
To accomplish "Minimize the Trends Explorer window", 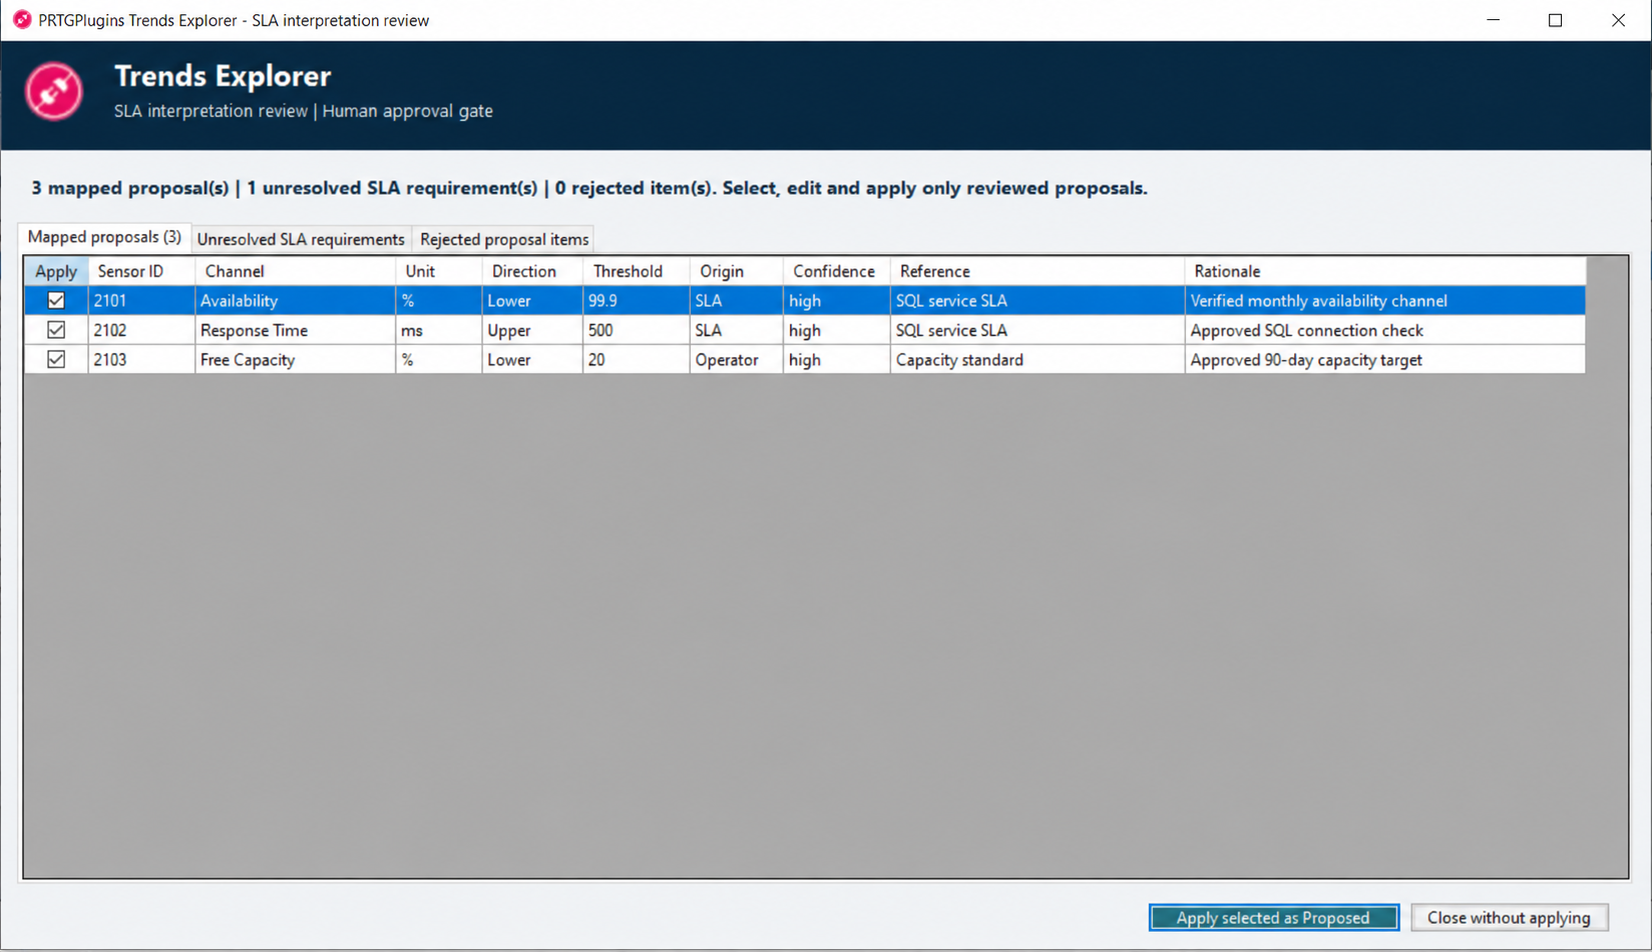I will [1493, 20].
